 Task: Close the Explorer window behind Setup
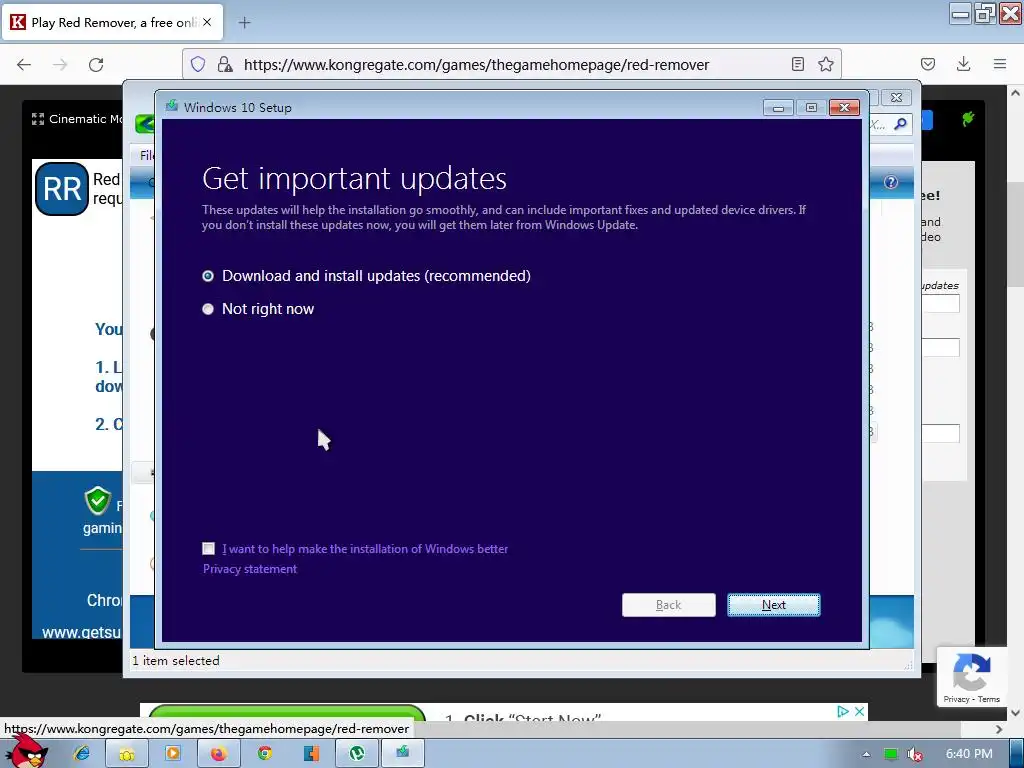[x=897, y=97]
